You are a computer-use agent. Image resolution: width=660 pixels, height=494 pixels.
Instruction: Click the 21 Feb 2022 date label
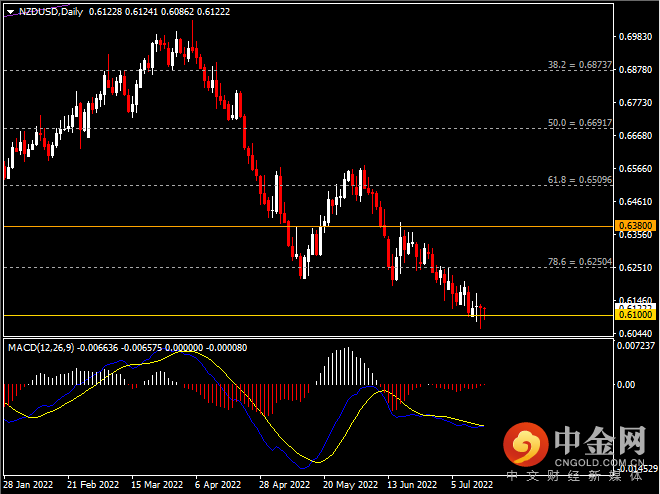pyautogui.click(x=93, y=485)
